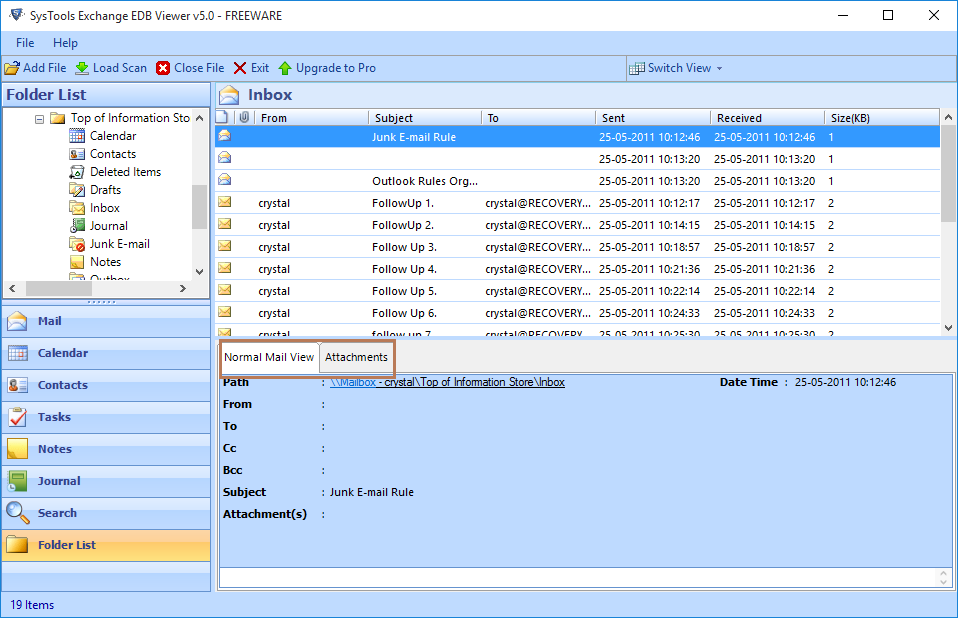Select Deleted Items folder in tree
Viewport: 958px width, 618px height.
125,172
